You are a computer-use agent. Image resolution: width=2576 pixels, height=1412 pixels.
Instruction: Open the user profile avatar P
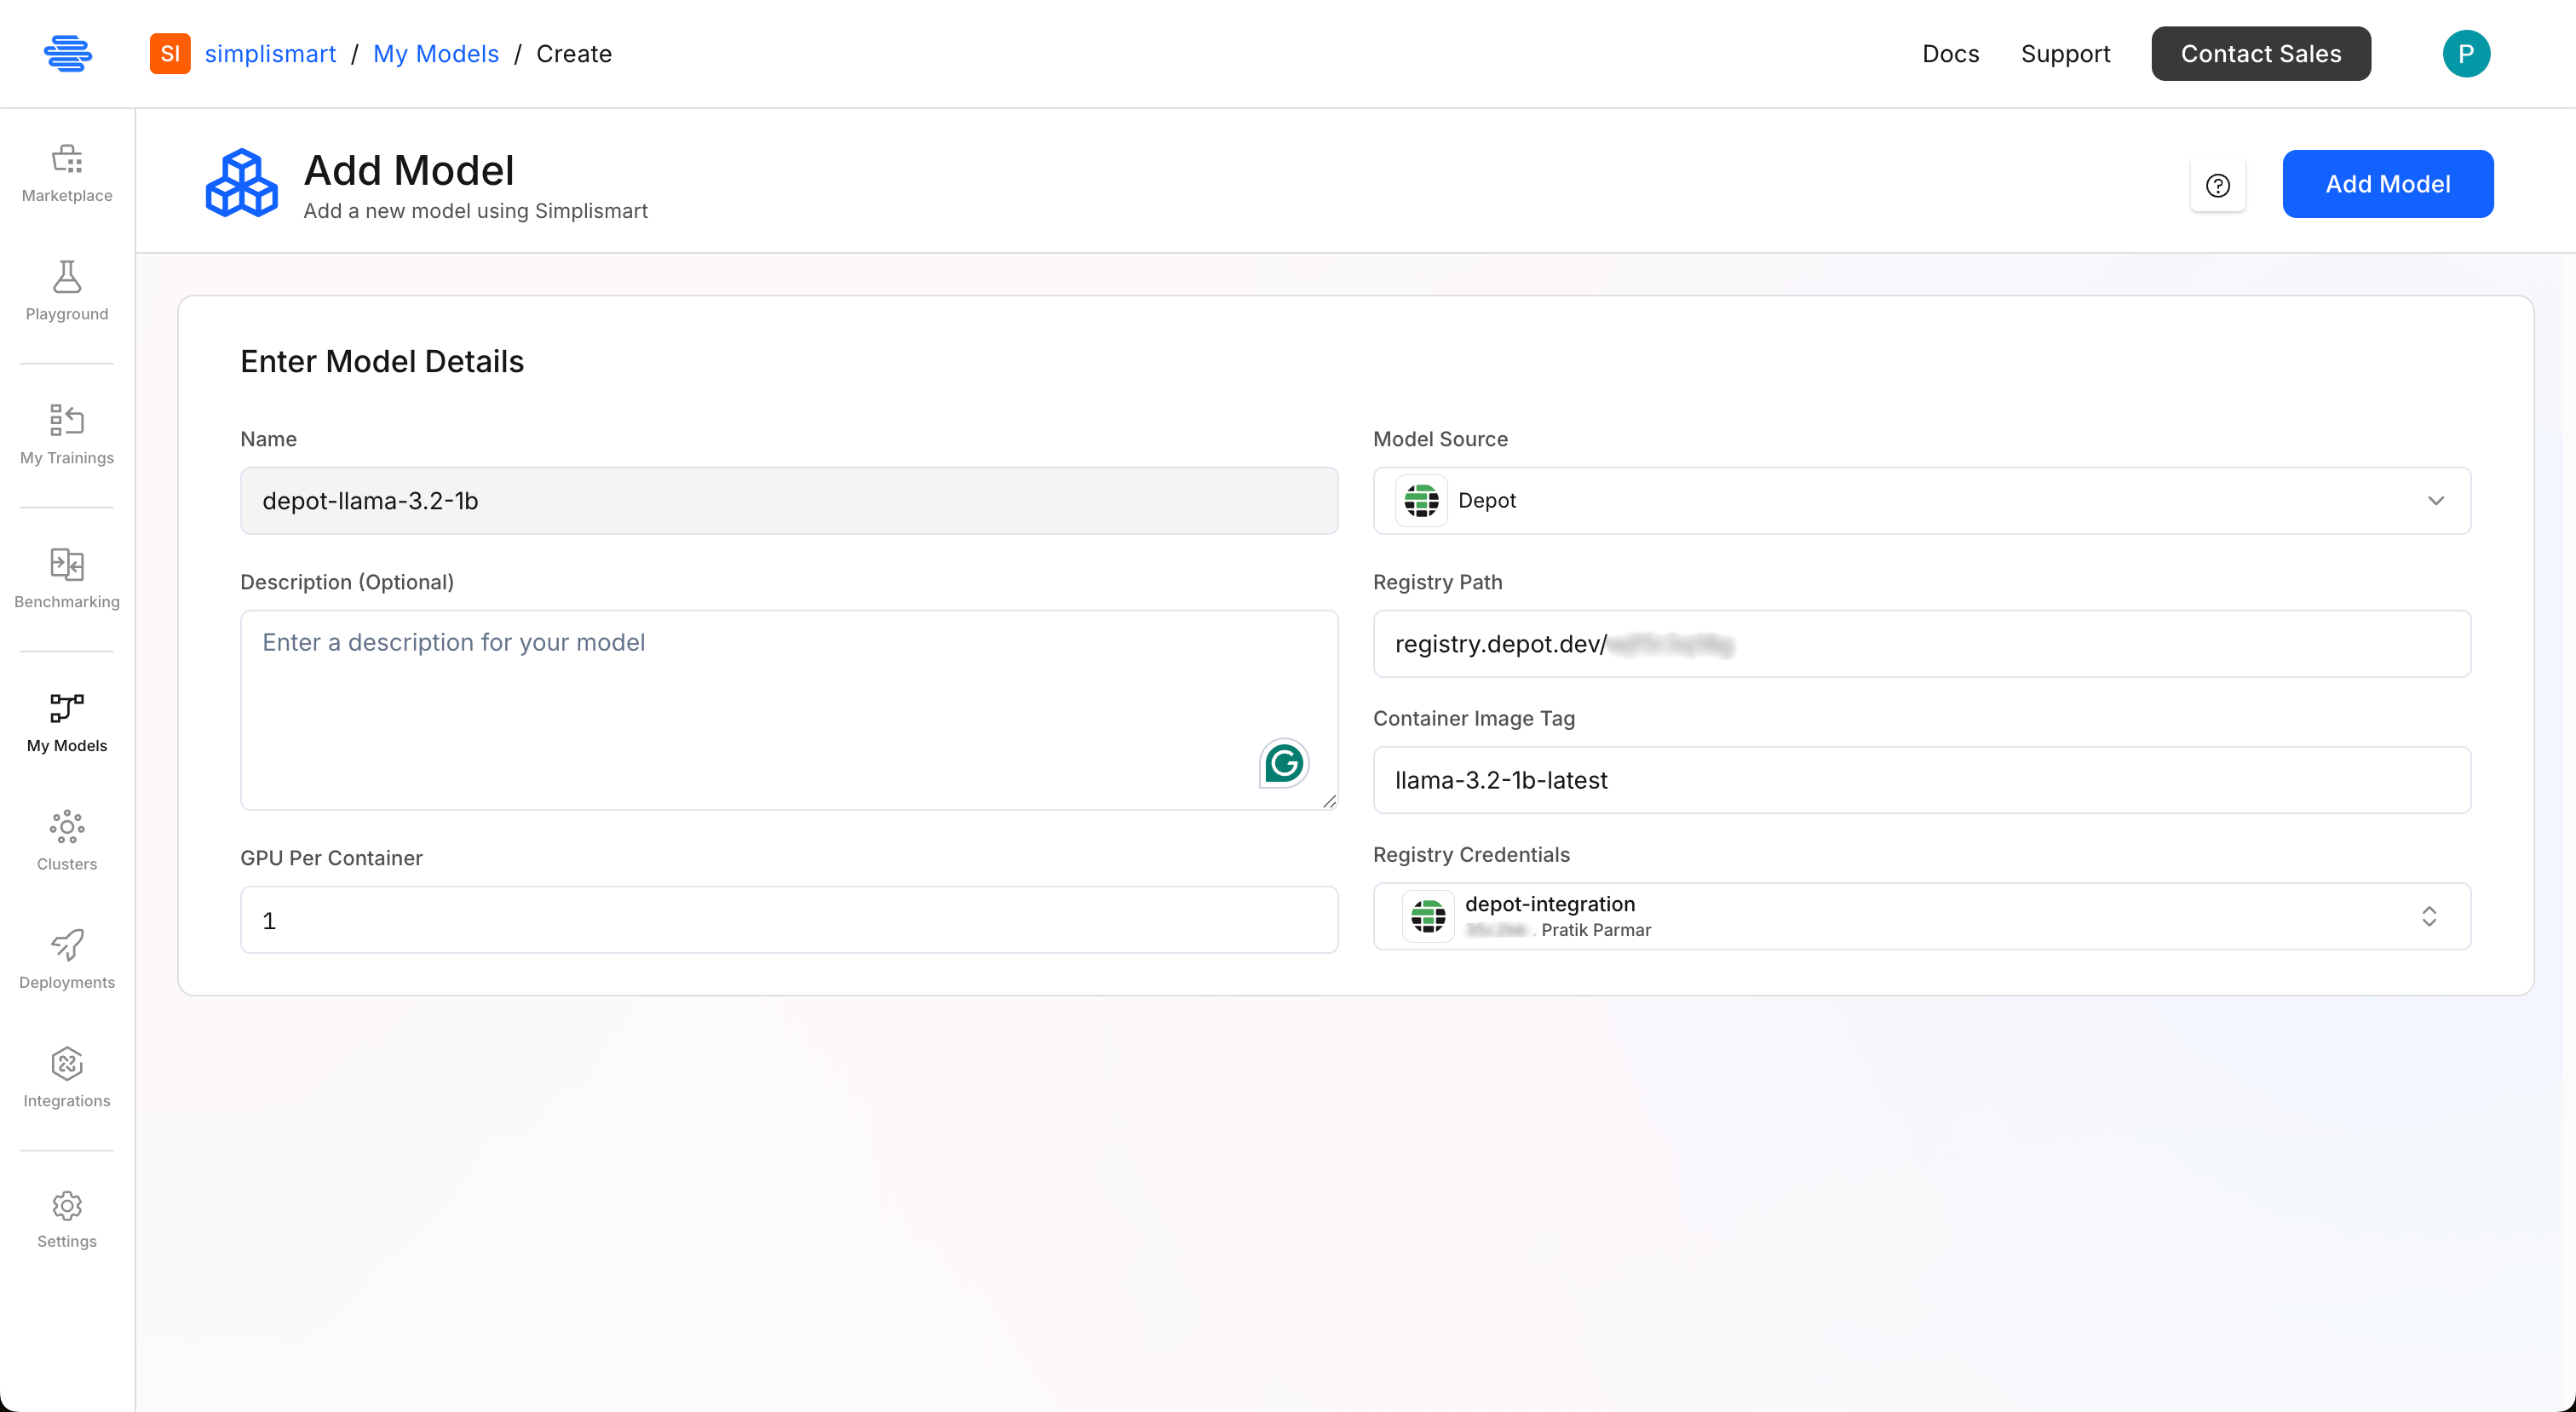pyautogui.click(x=2465, y=54)
